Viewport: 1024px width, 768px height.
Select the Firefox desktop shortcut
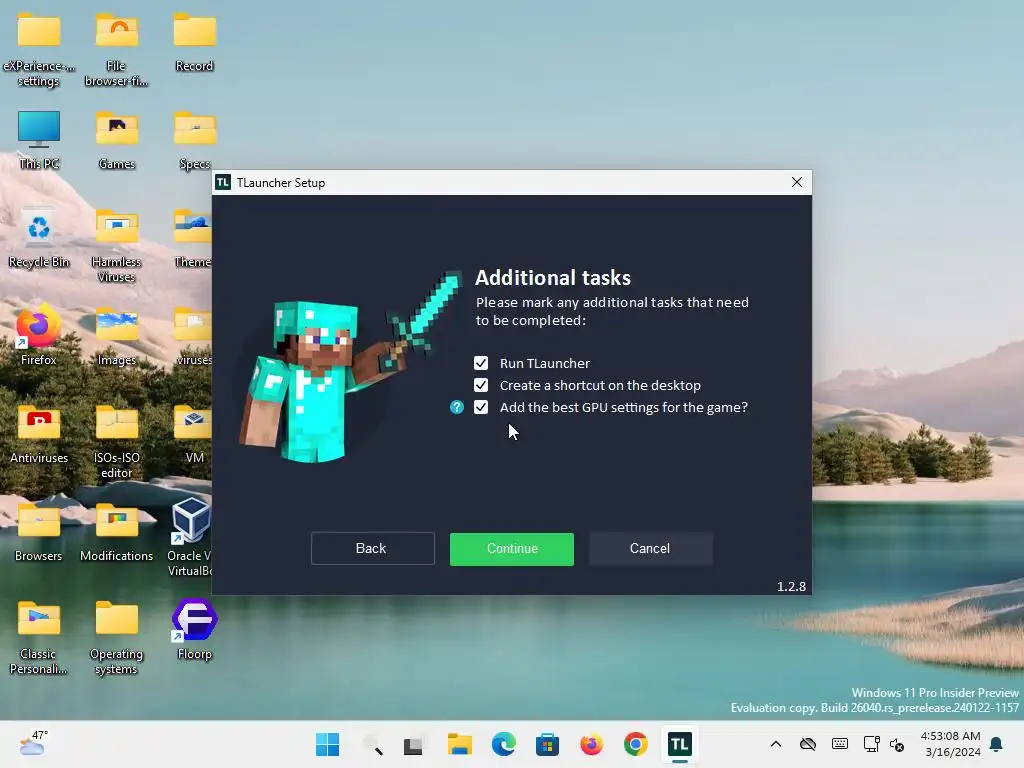39,335
